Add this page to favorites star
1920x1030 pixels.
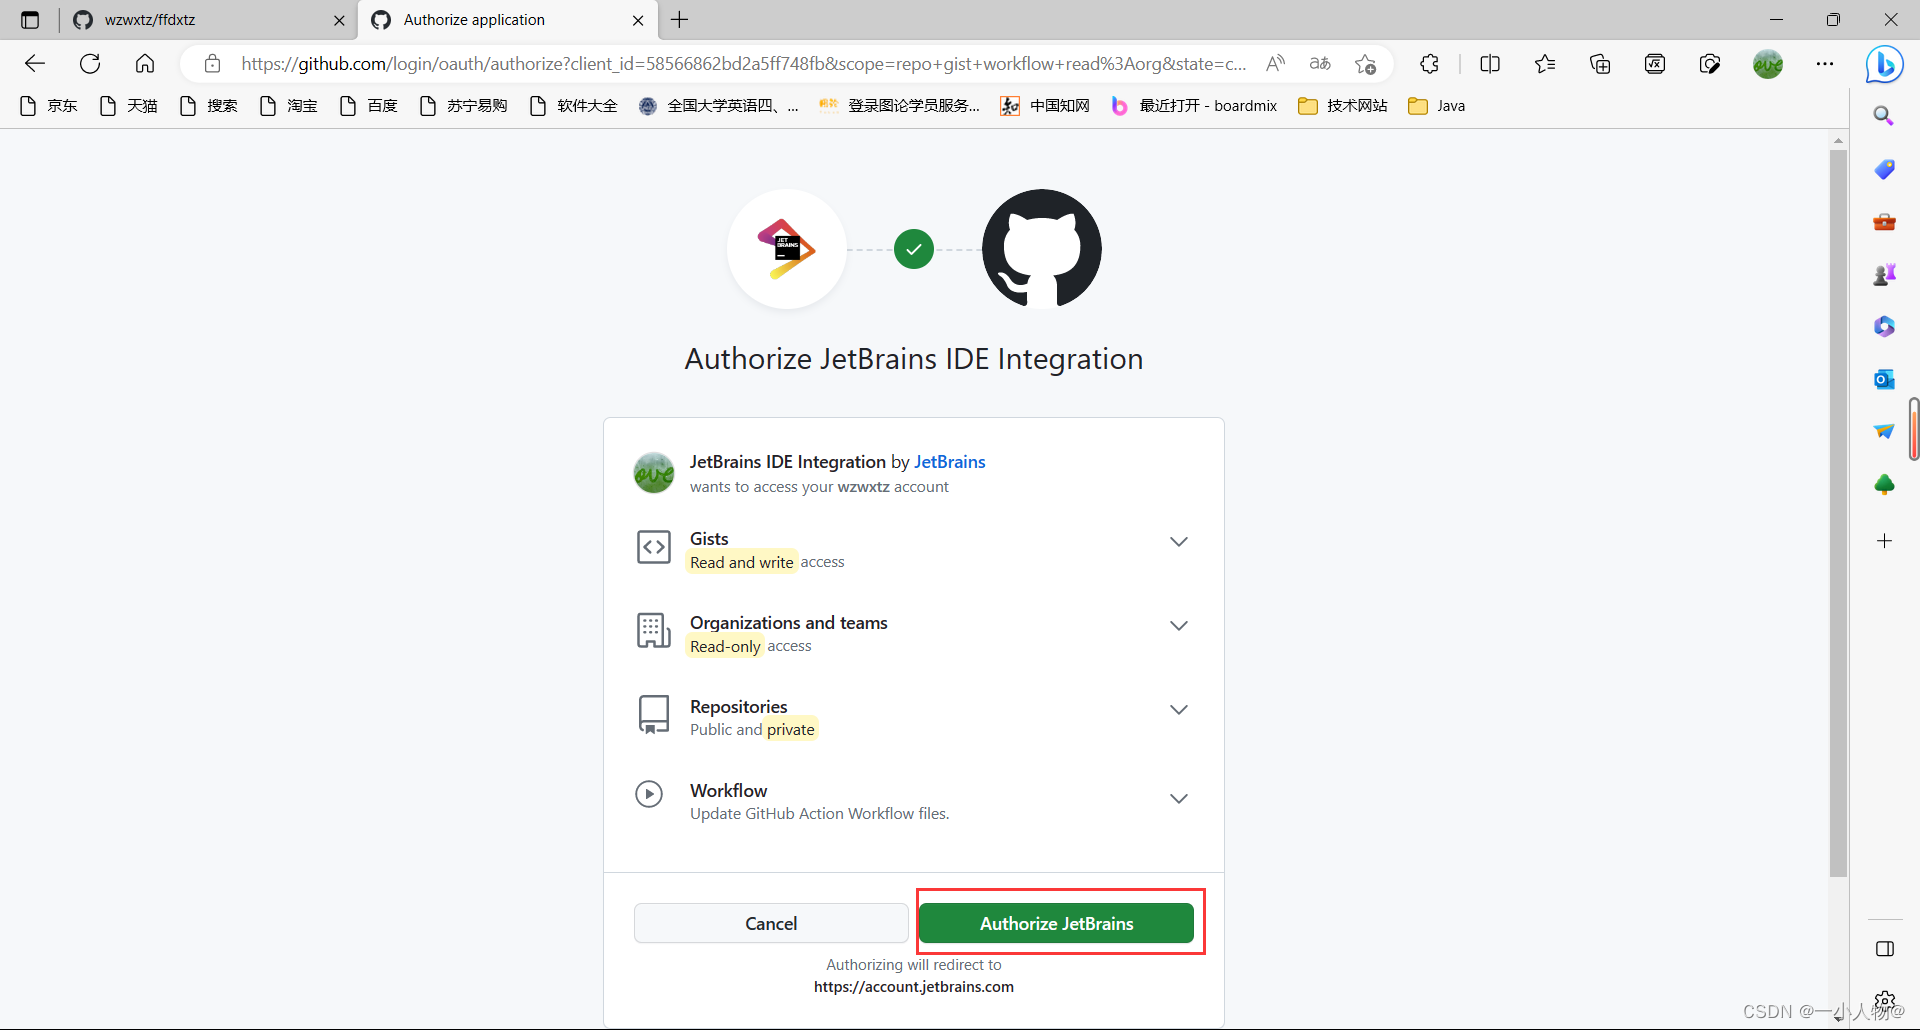(1365, 64)
